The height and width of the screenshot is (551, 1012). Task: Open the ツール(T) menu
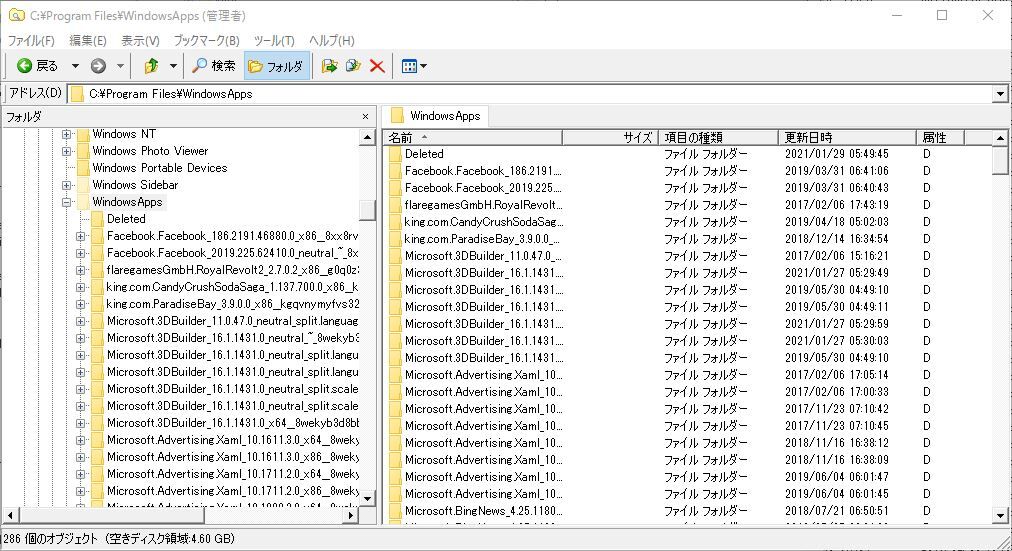(x=274, y=41)
